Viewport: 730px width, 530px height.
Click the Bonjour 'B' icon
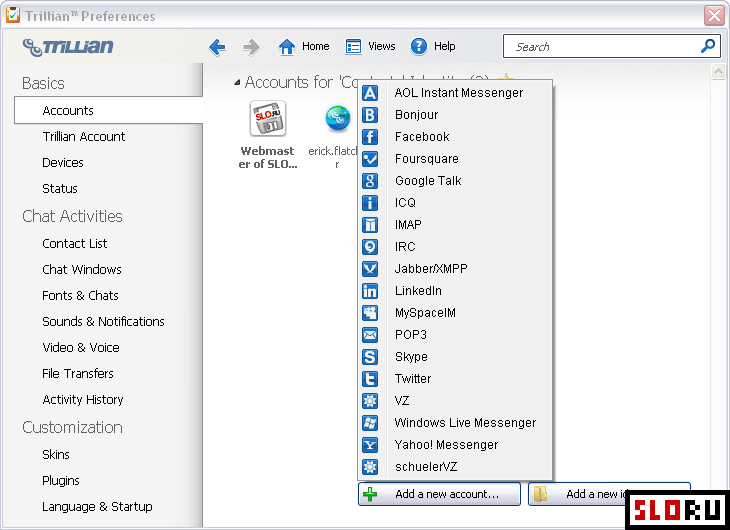(370, 115)
